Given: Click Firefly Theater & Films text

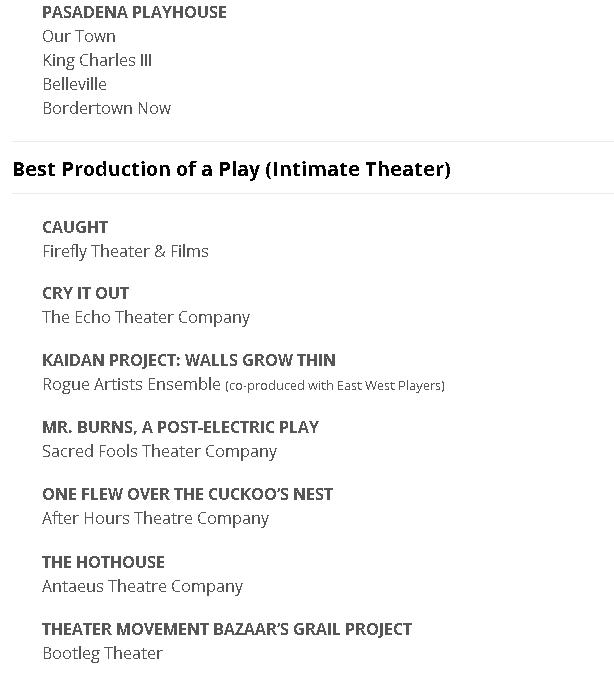Looking at the screenshot, I should click(x=125, y=251).
